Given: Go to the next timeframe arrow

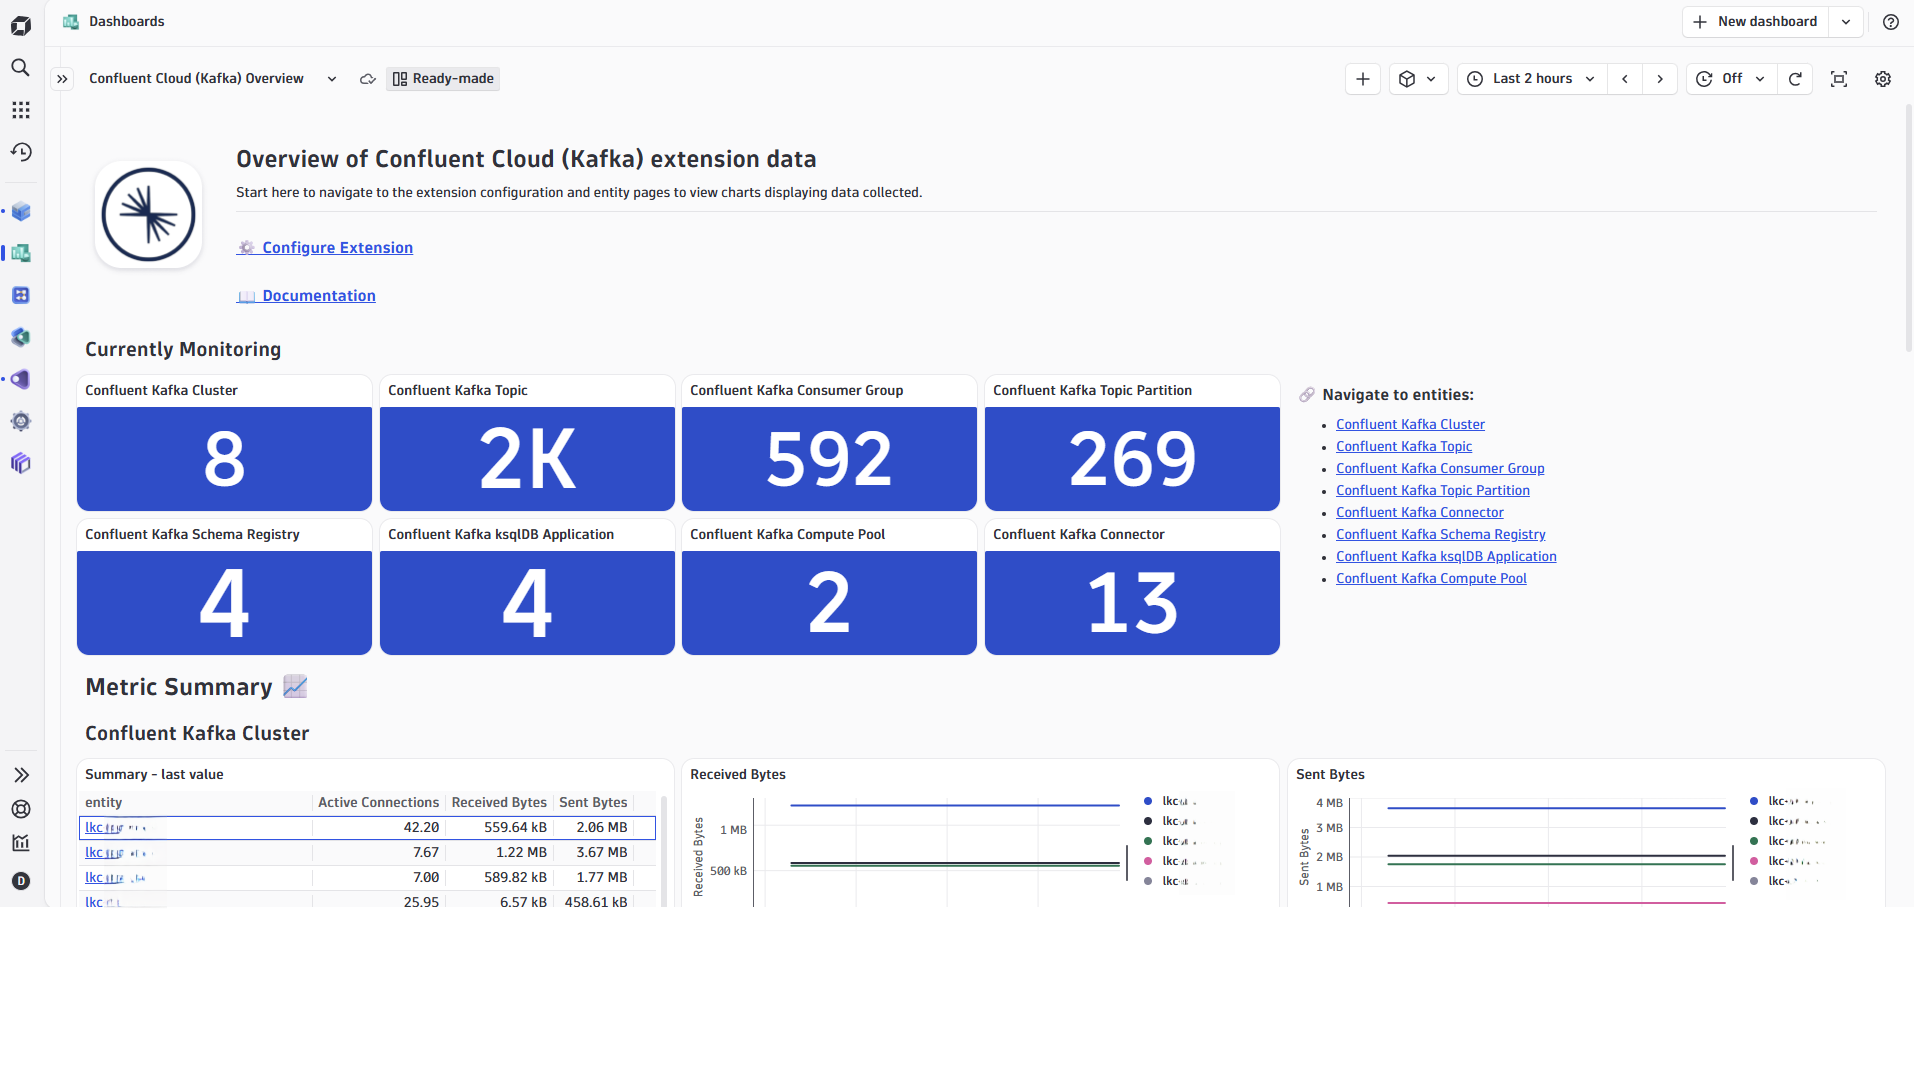Looking at the screenshot, I should coord(1660,79).
